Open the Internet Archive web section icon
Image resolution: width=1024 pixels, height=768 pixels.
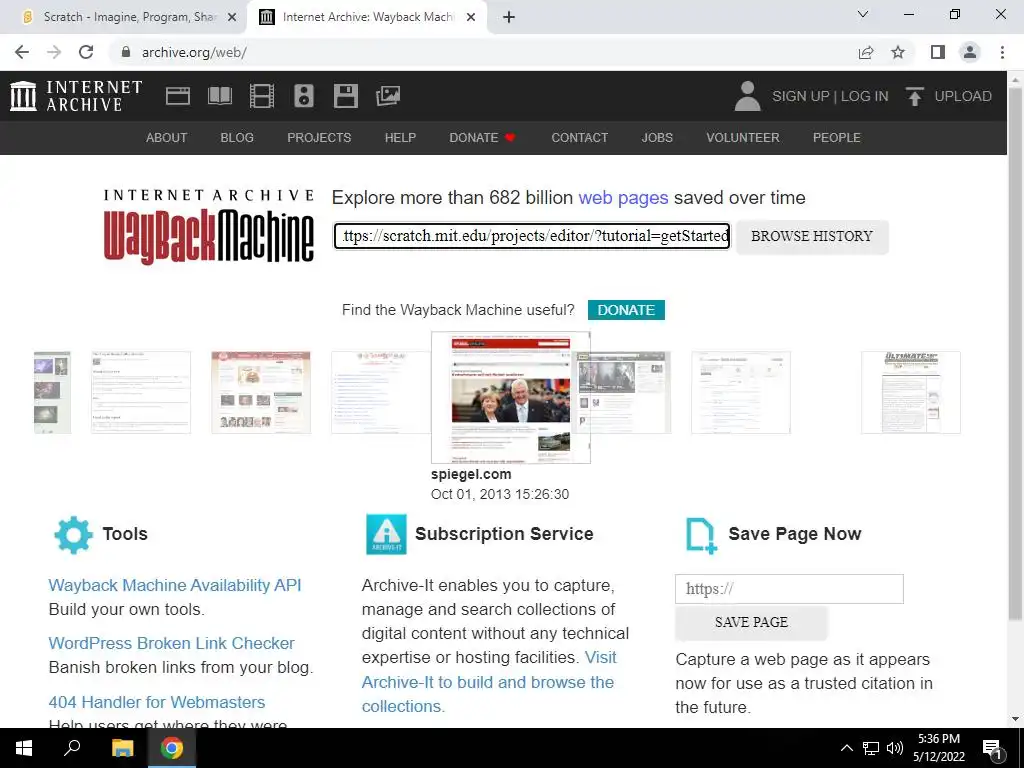point(178,96)
